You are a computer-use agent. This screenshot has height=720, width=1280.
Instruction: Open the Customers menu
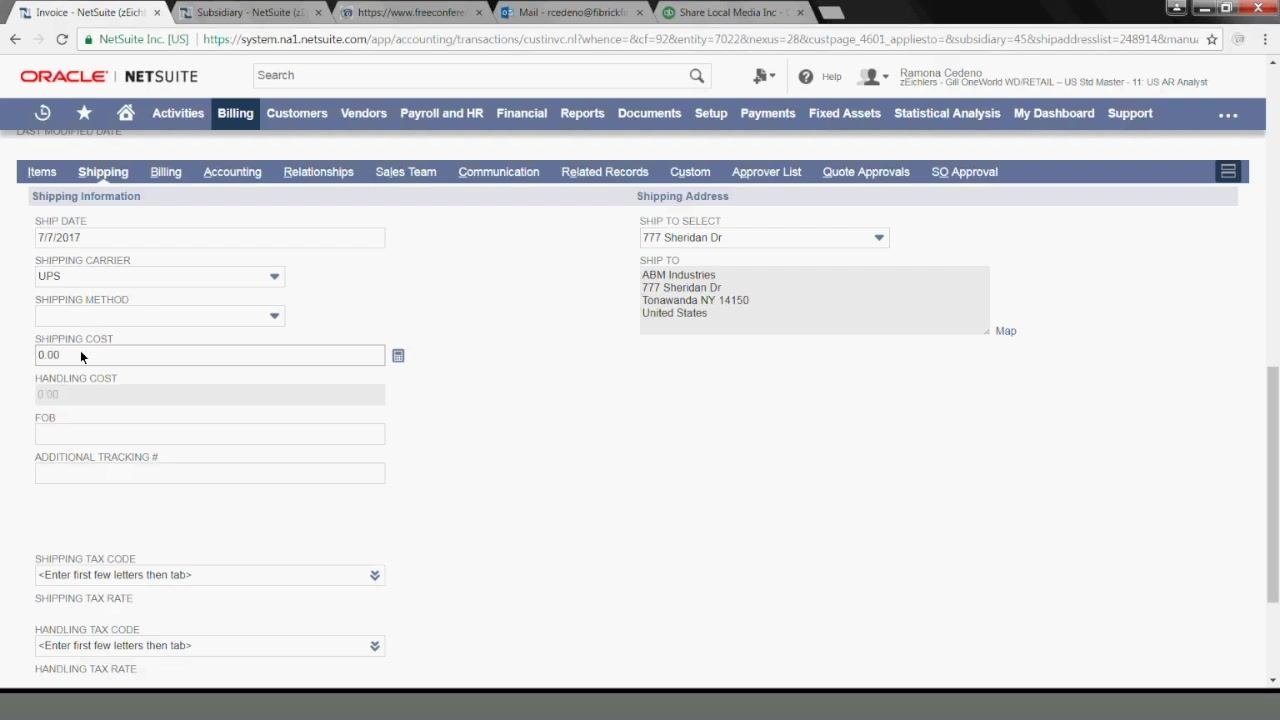coord(297,113)
